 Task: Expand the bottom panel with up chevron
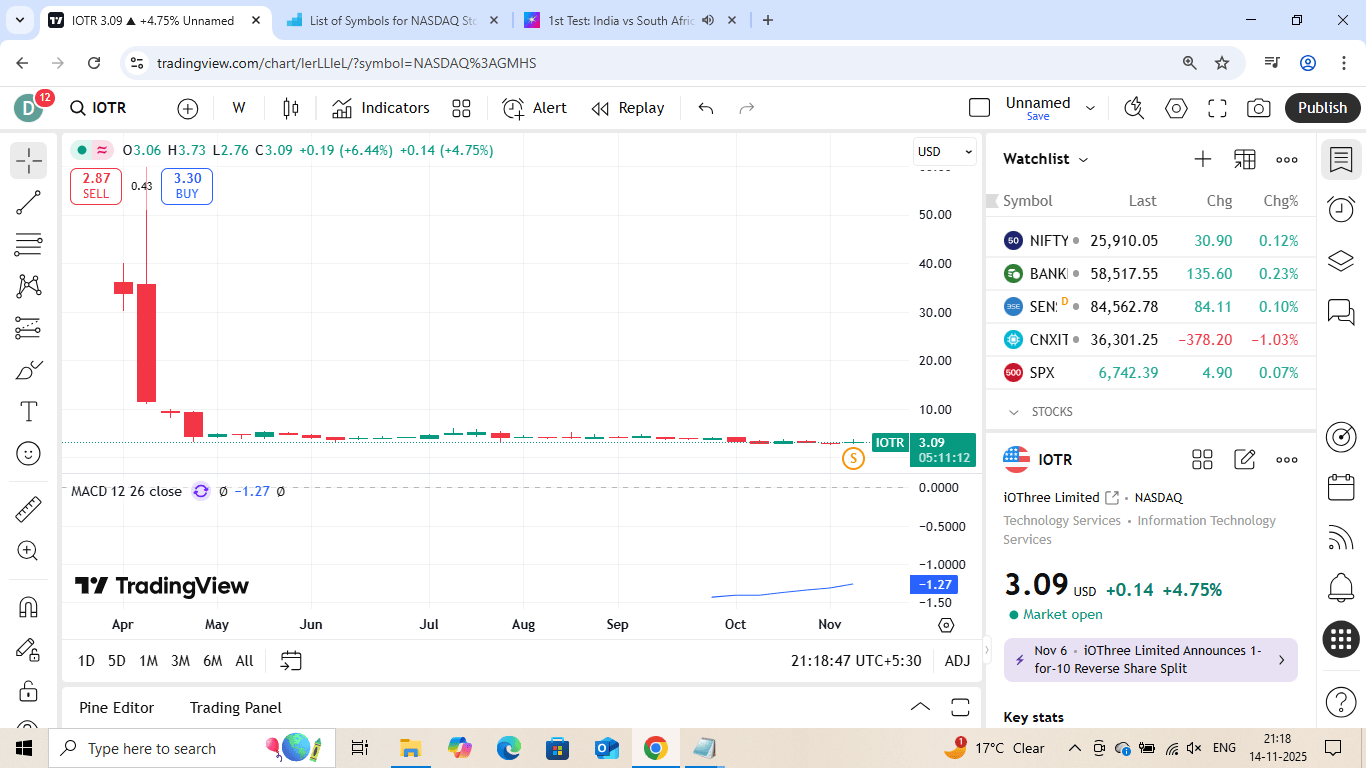click(x=920, y=707)
